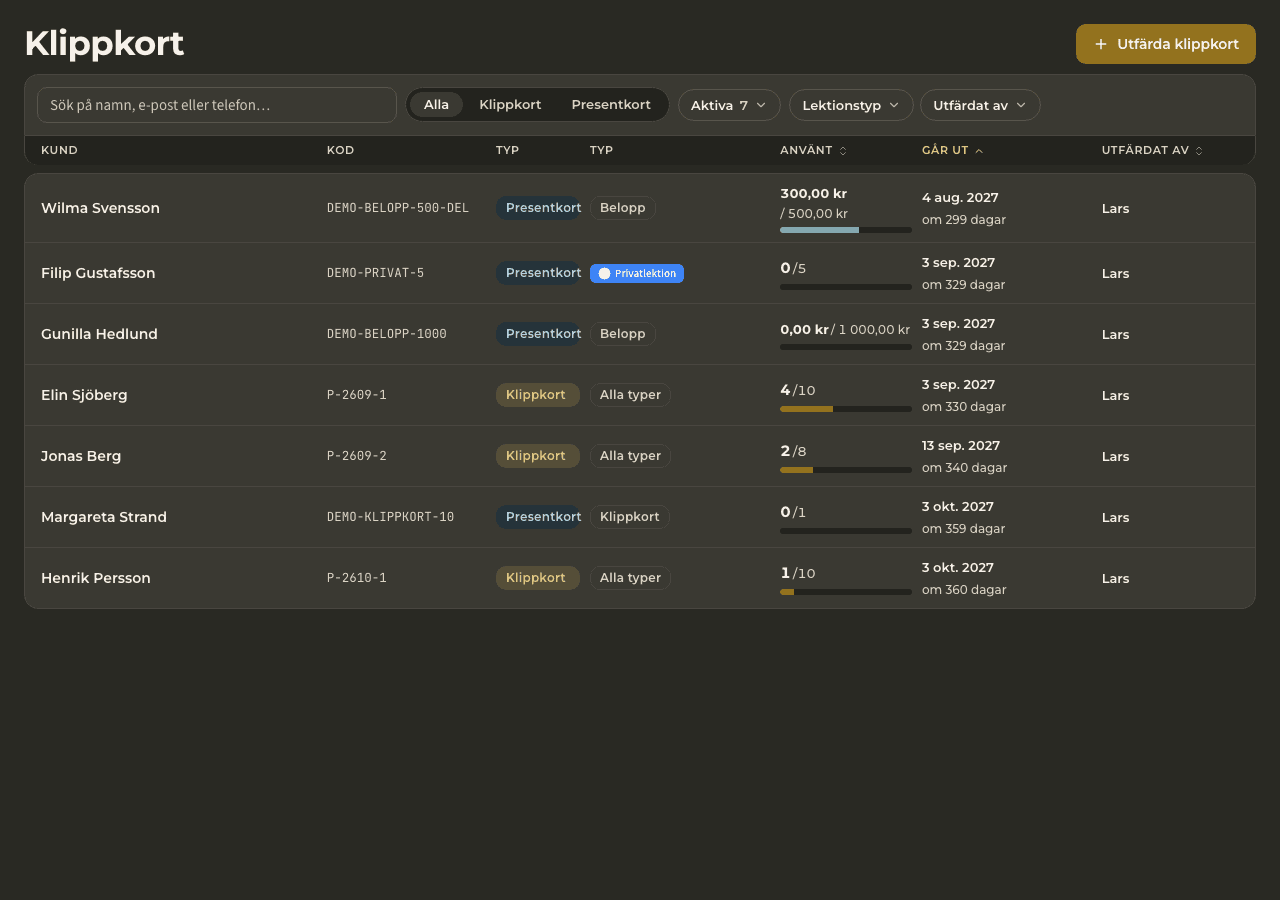Click code P-2609-2
The image size is (1280, 900).
(357, 456)
